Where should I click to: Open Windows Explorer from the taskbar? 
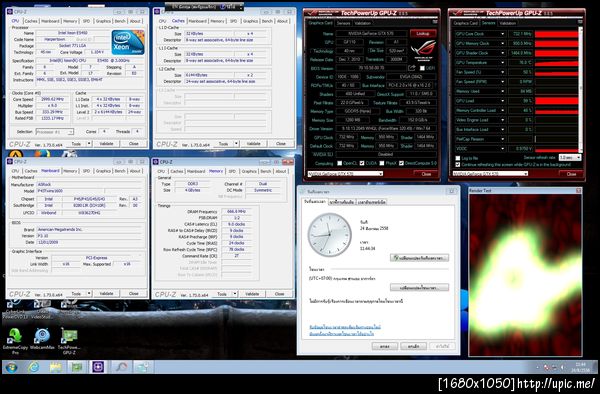[55, 367]
